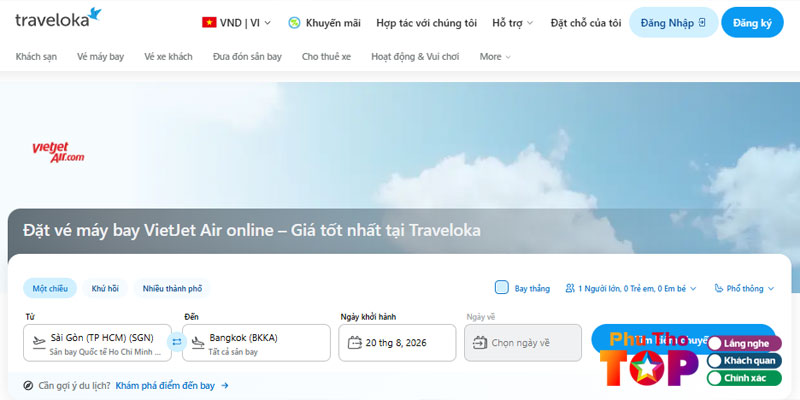Click the Tìm kiếm chuyến bay search button
800x400 pixels.
click(683, 339)
